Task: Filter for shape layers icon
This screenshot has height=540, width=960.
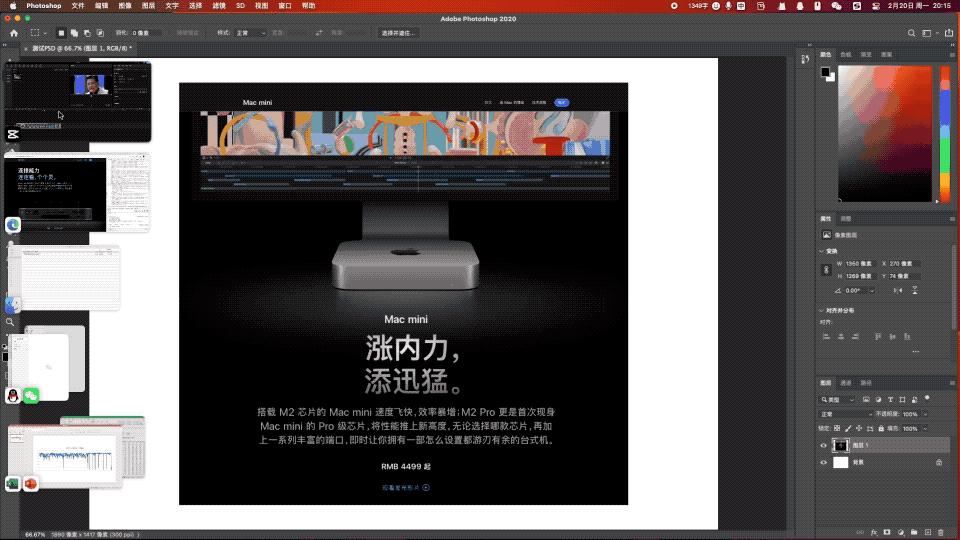Action: (x=902, y=400)
